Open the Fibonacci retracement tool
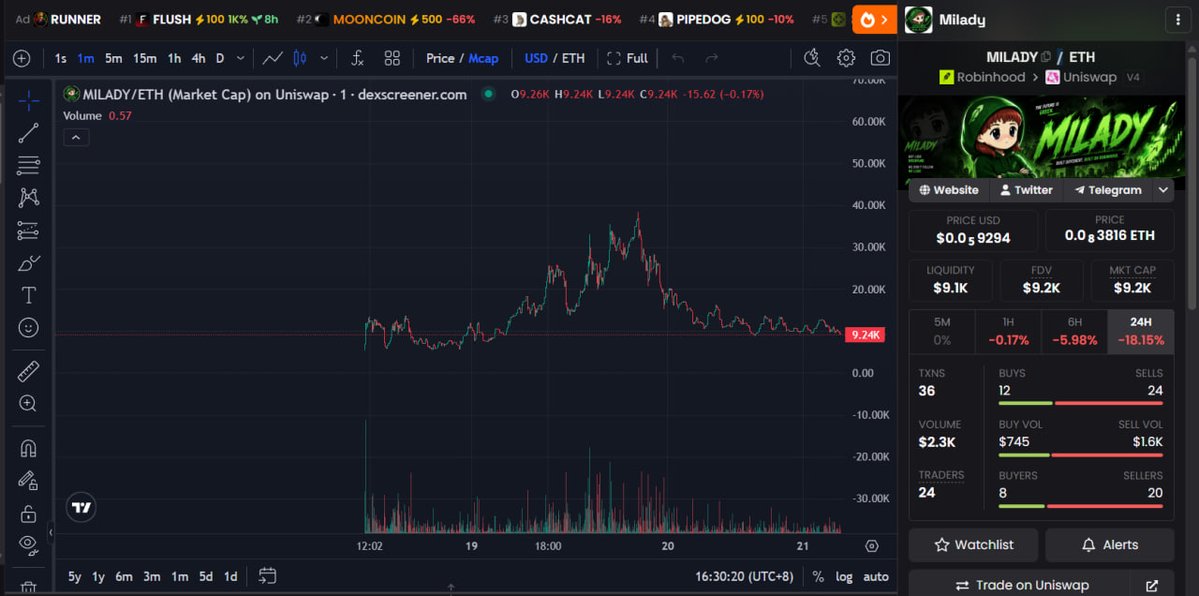 28,165
